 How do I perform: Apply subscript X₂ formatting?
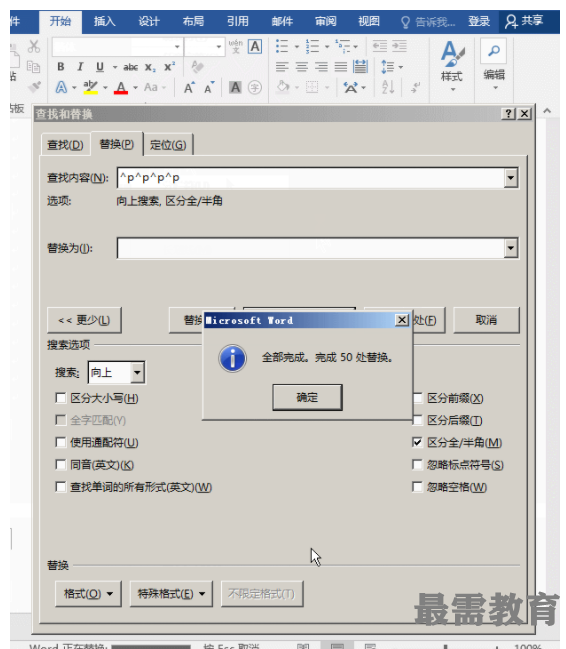click(x=150, y=67)
